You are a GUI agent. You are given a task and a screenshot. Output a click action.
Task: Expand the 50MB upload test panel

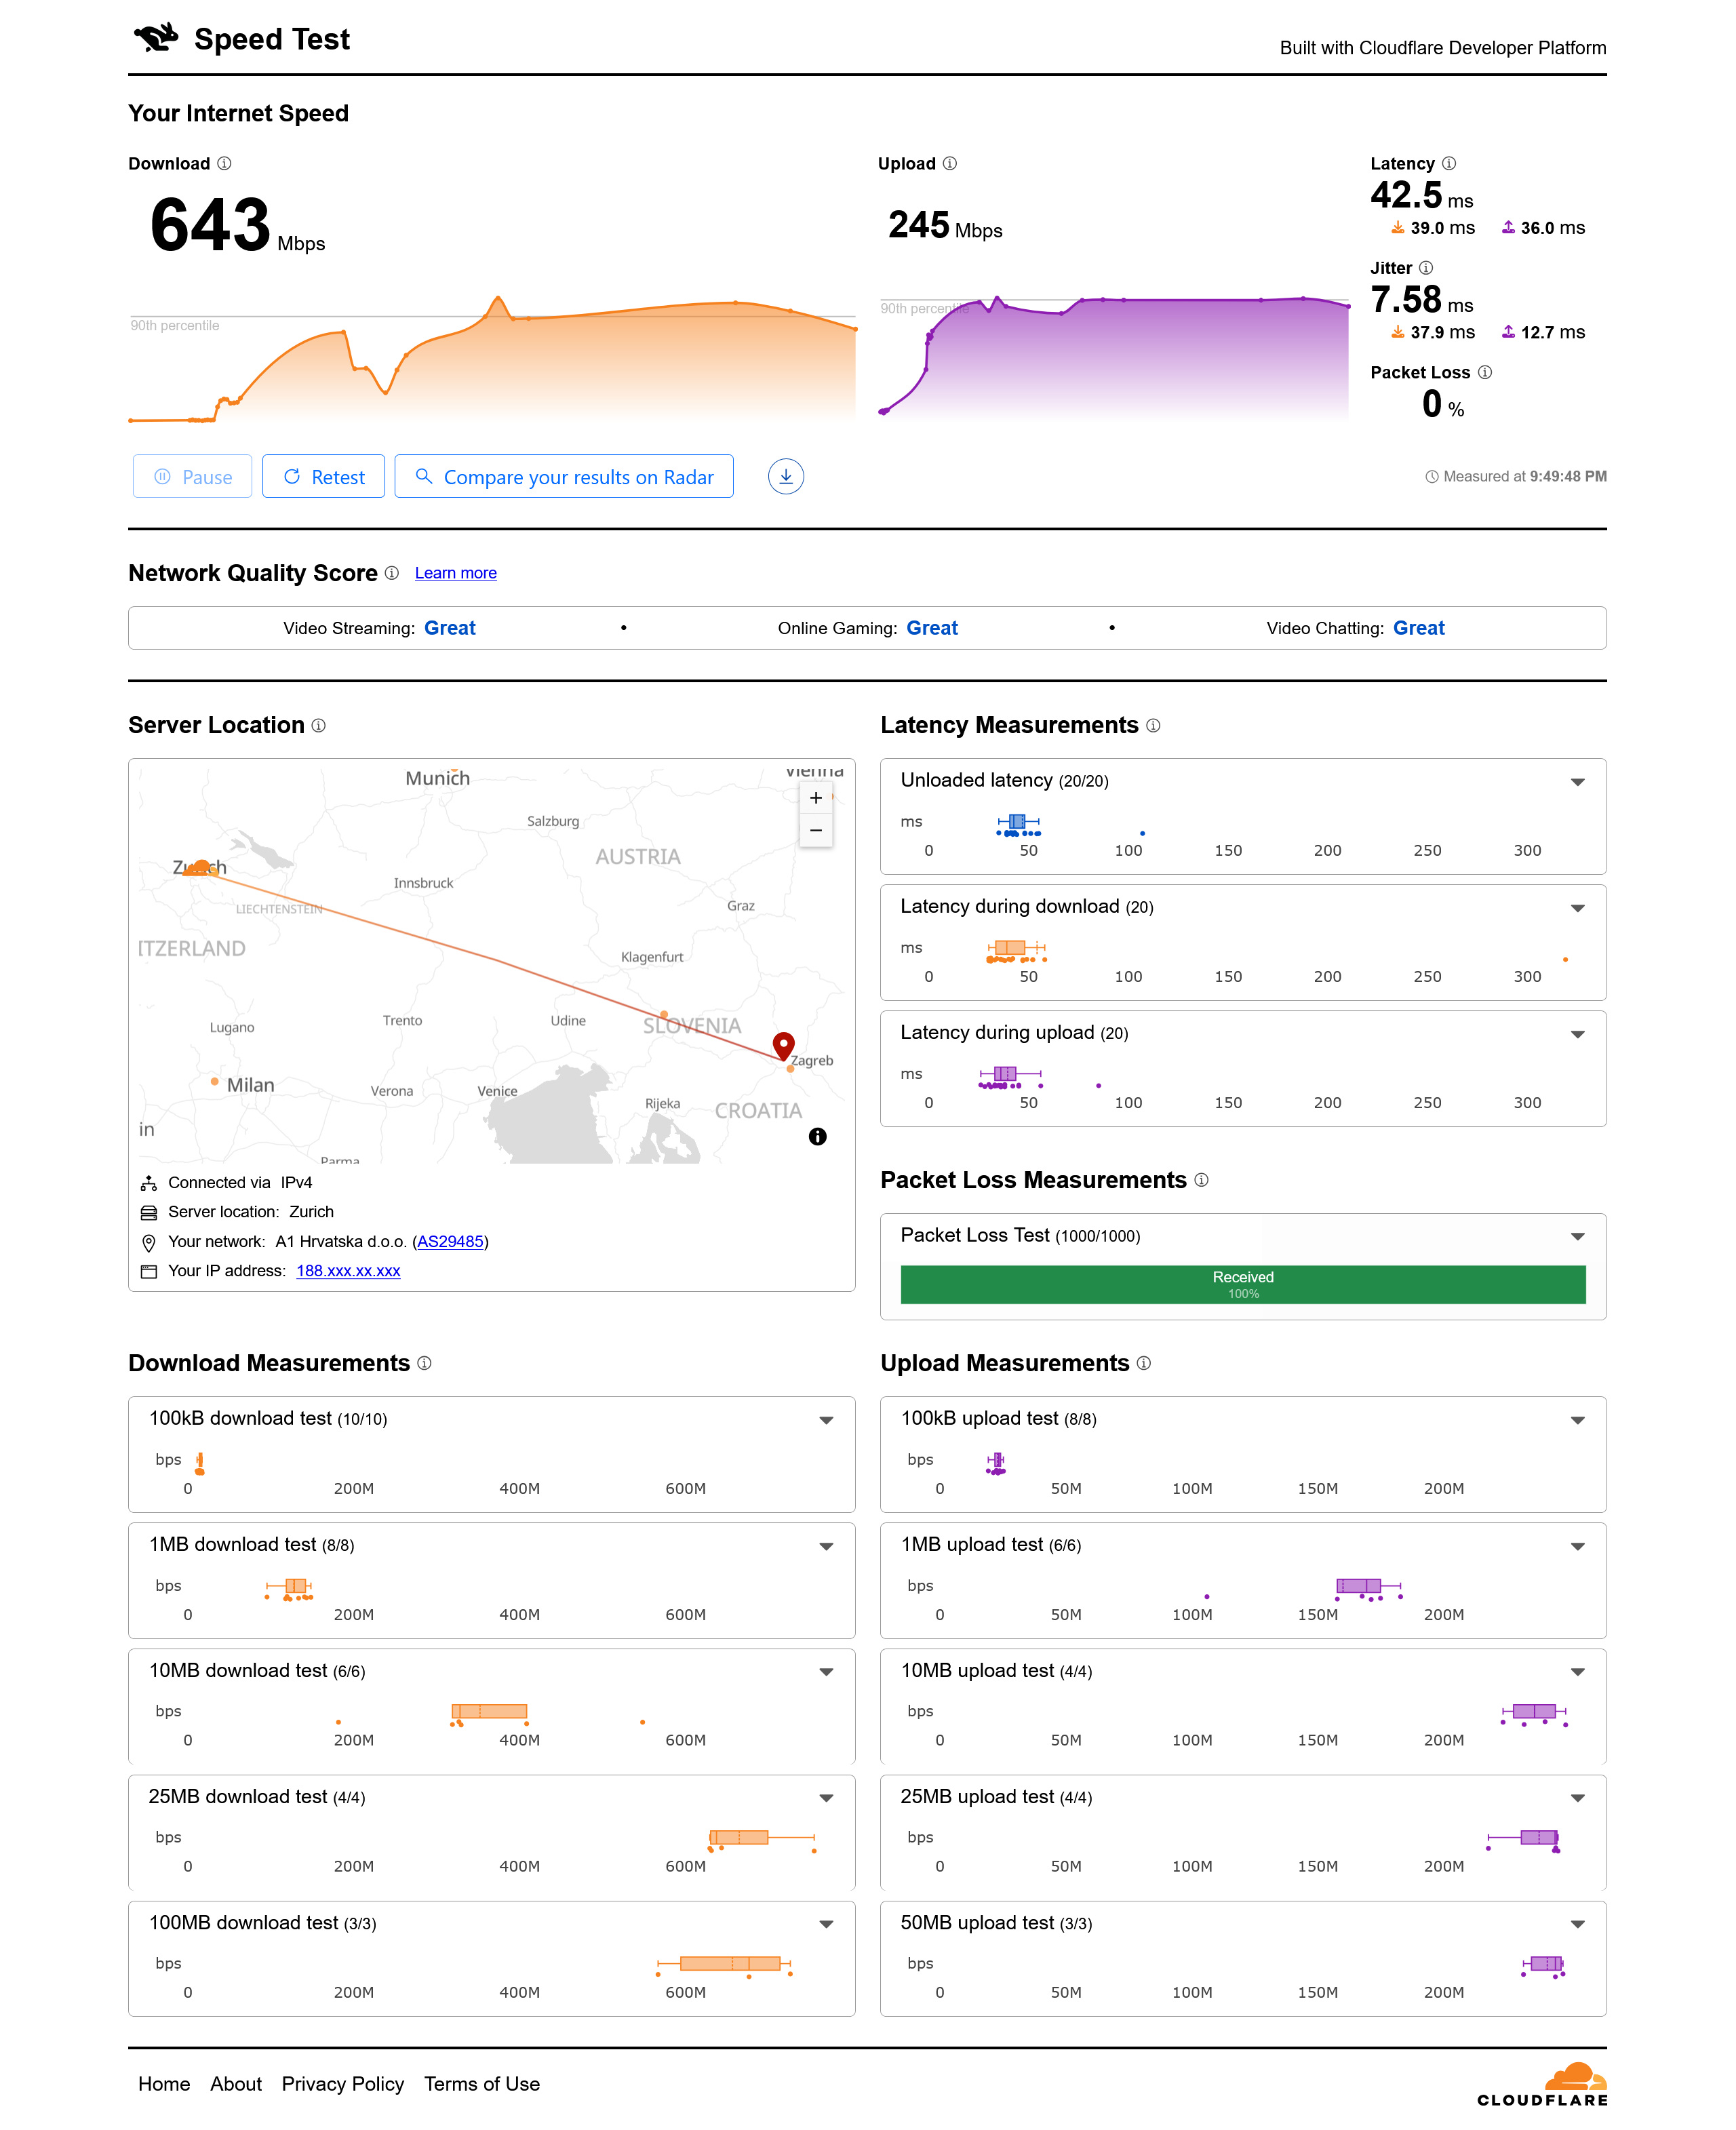pos(1578,1924)
